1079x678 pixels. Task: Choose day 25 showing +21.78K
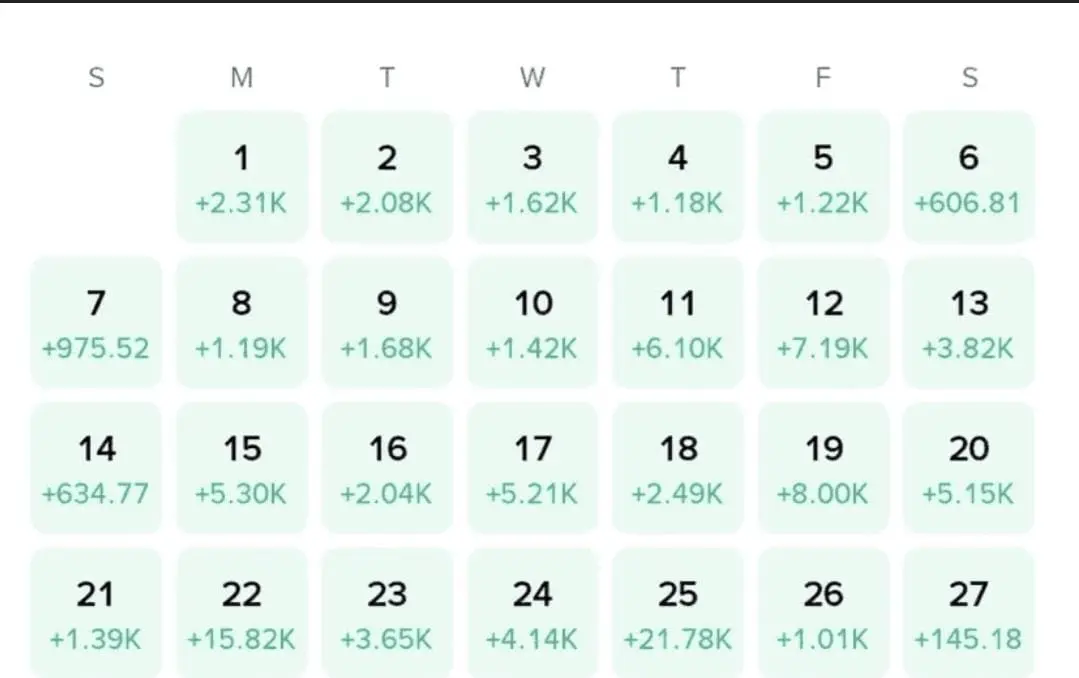(678, 613)
